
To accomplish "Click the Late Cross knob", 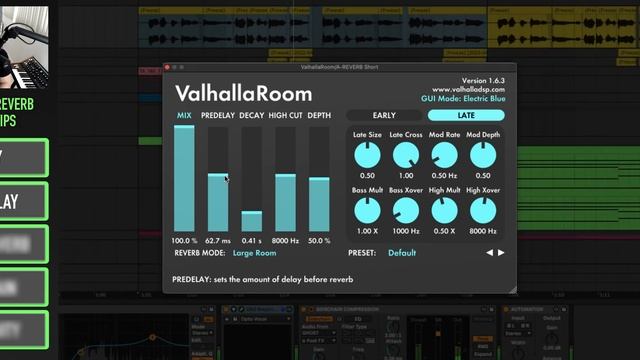I will (x=406, y=155).
